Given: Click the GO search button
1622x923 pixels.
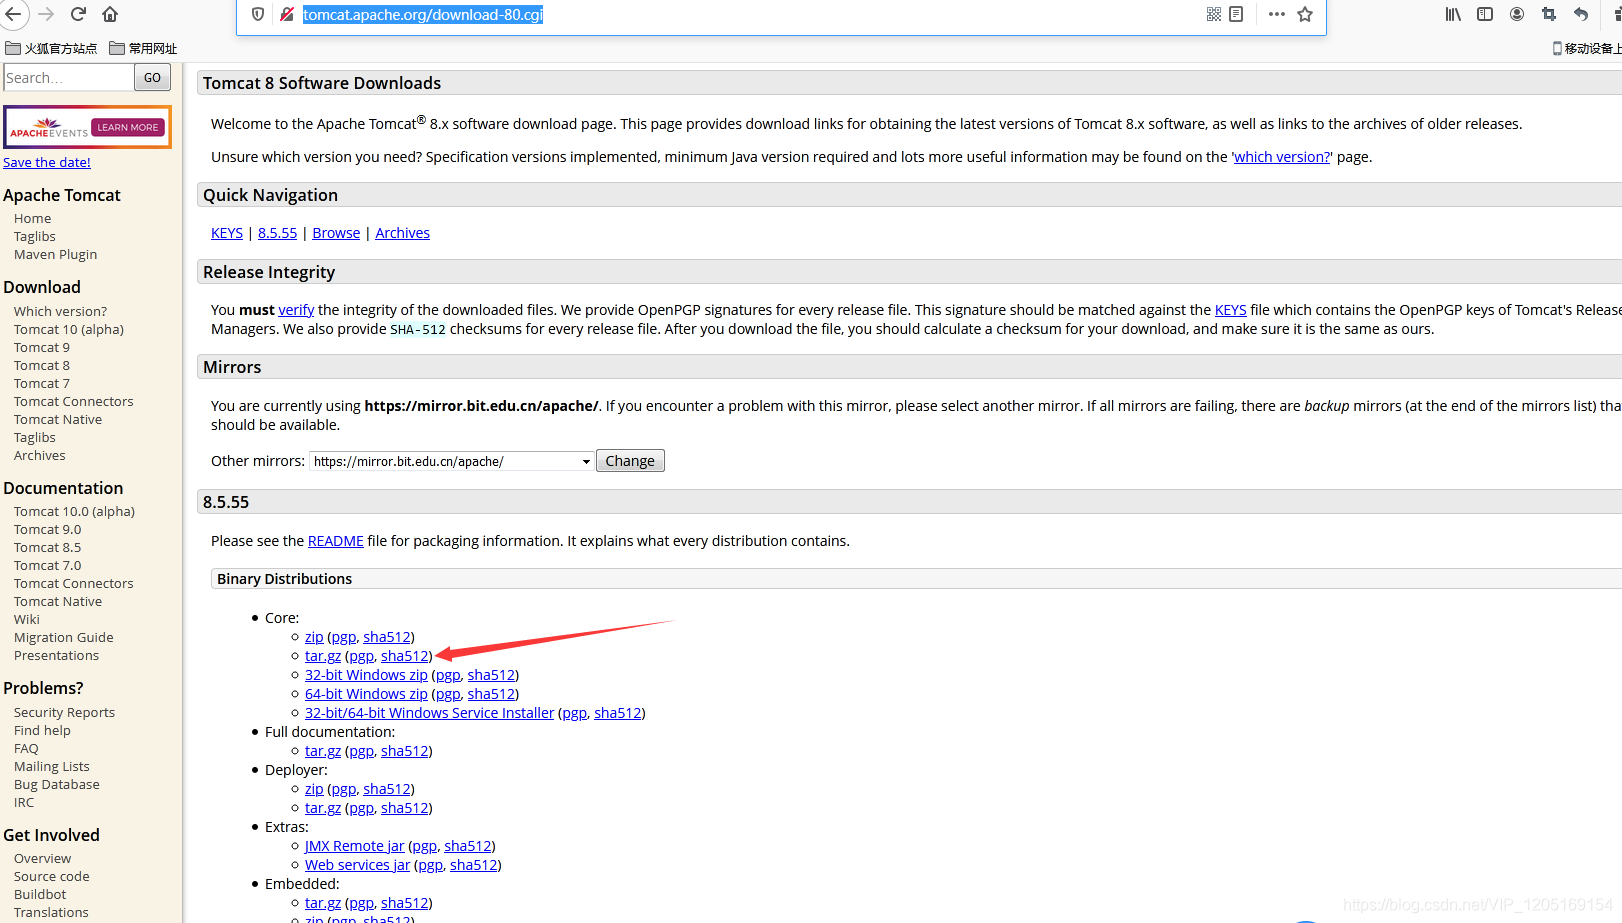Looking at the screenshot, I should click(x=152, y=77).
